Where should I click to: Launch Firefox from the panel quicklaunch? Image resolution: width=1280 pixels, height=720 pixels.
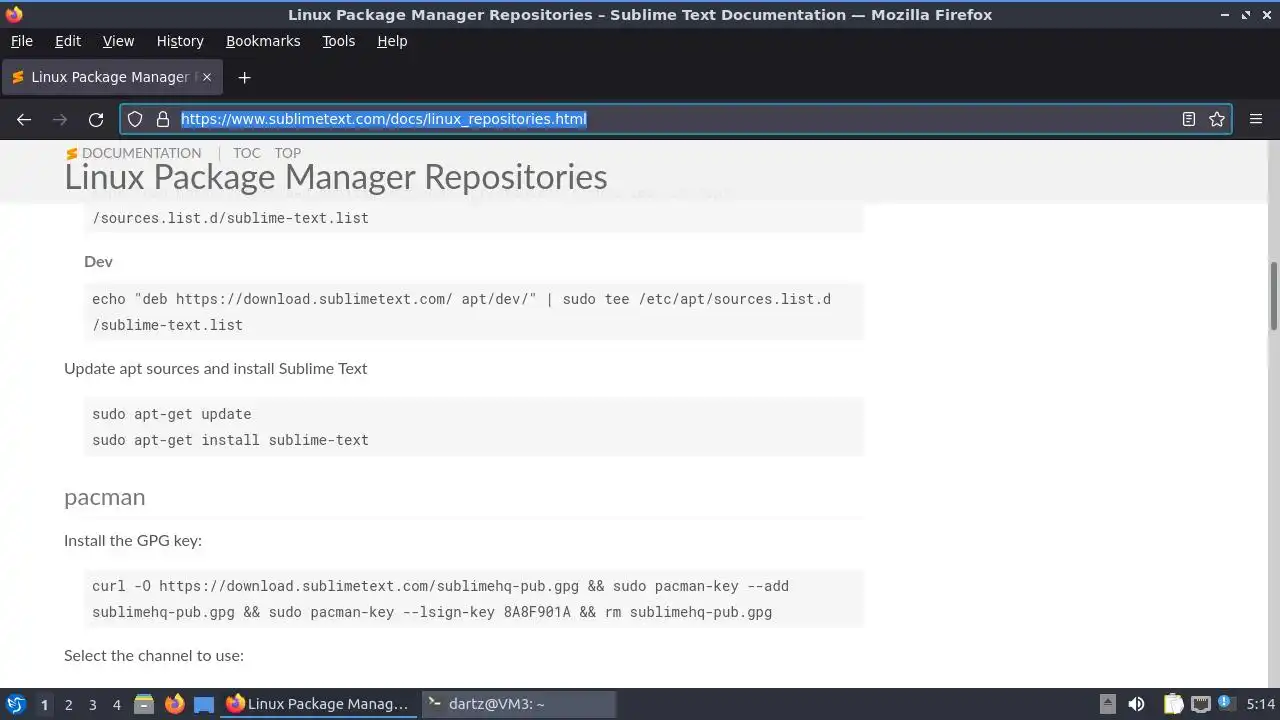(x=174, y=704)
